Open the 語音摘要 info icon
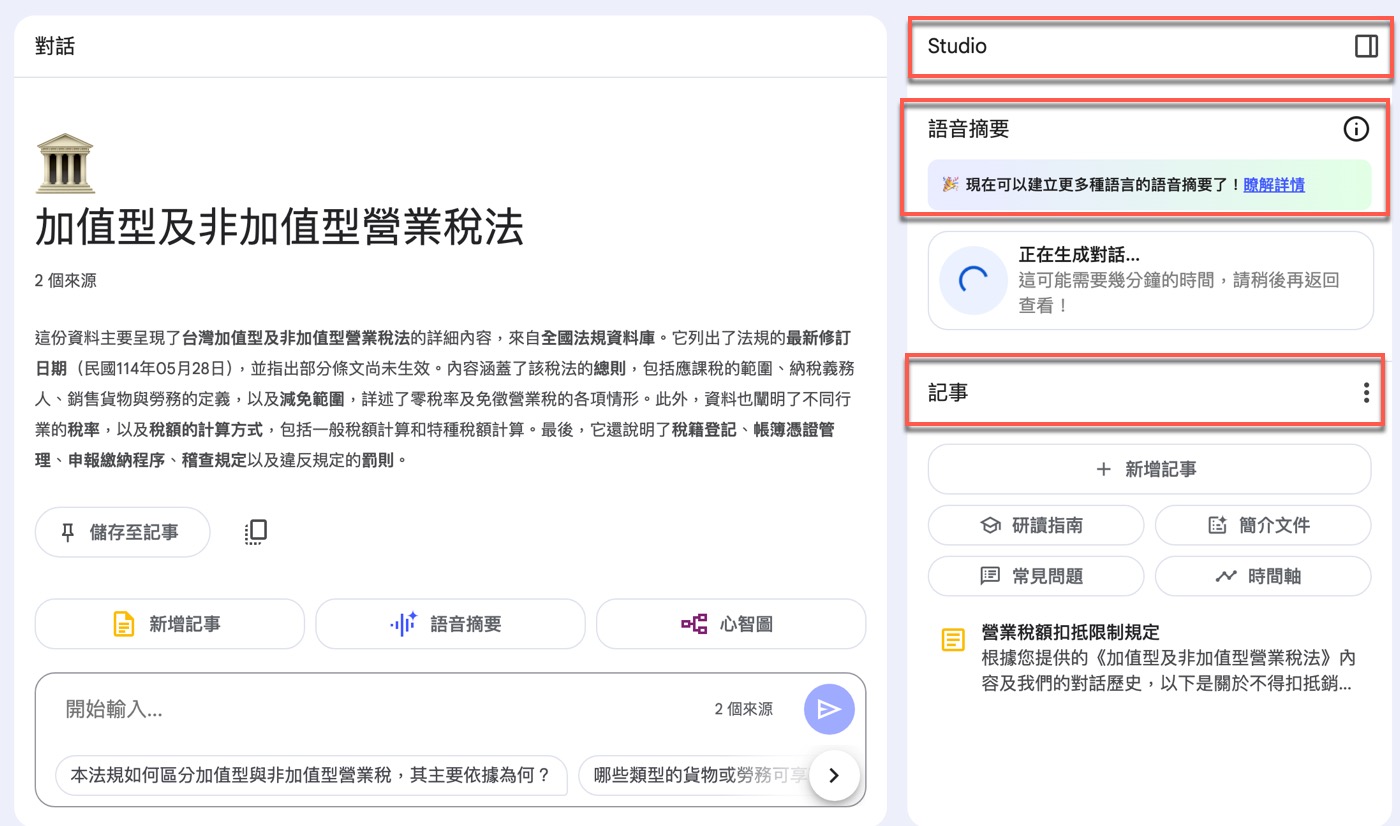 point(1355,129)
